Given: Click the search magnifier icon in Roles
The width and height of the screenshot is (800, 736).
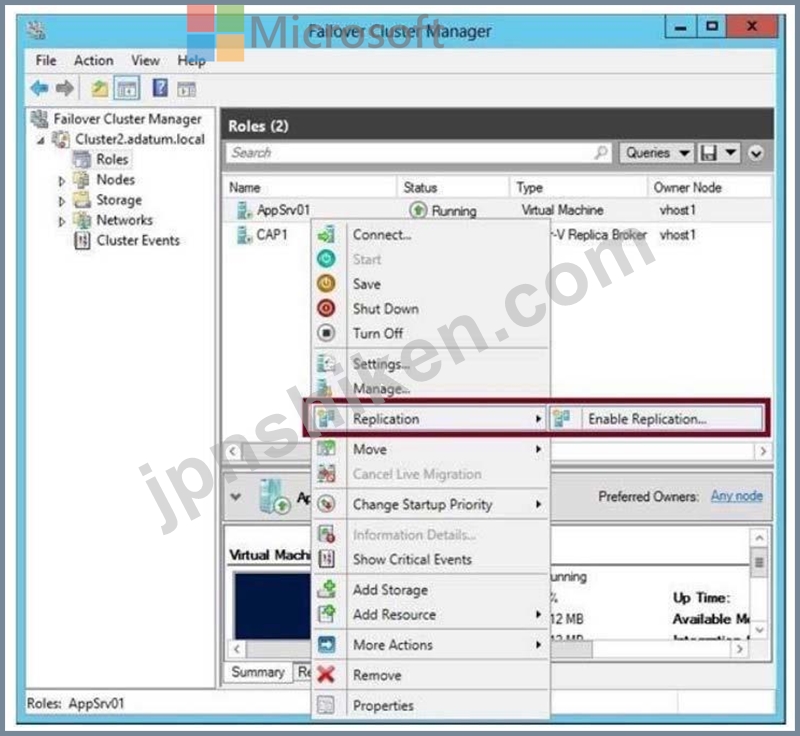Looking at the screenshot, I should [x=601, y=152].
